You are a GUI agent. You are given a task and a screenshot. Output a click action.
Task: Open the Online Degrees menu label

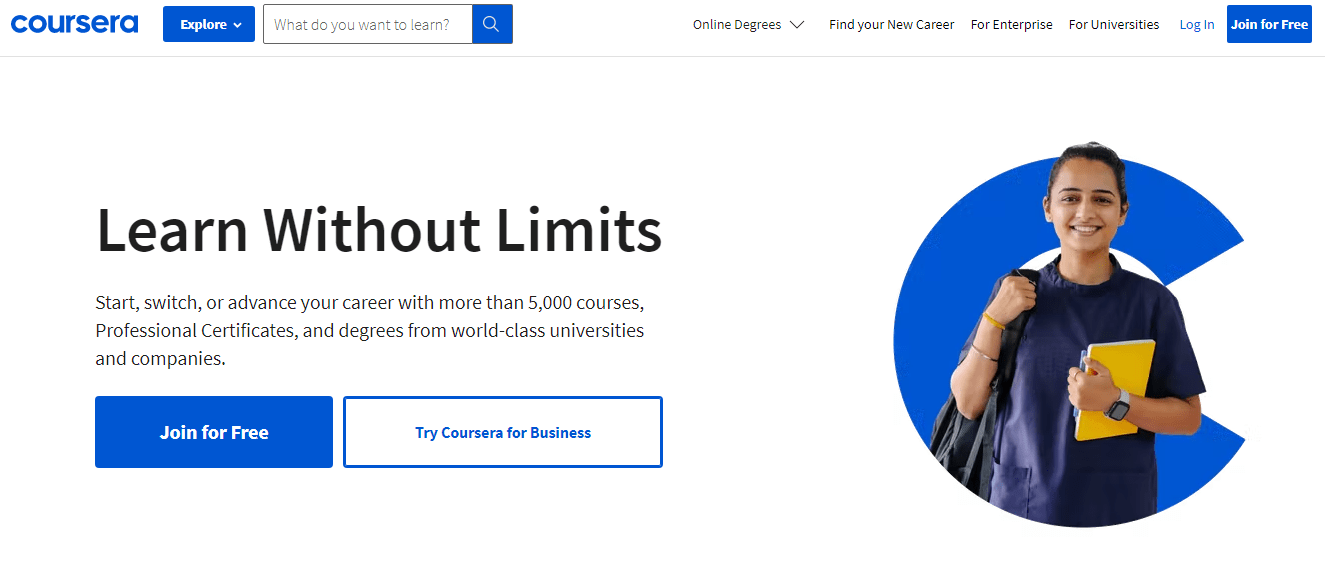737,25
